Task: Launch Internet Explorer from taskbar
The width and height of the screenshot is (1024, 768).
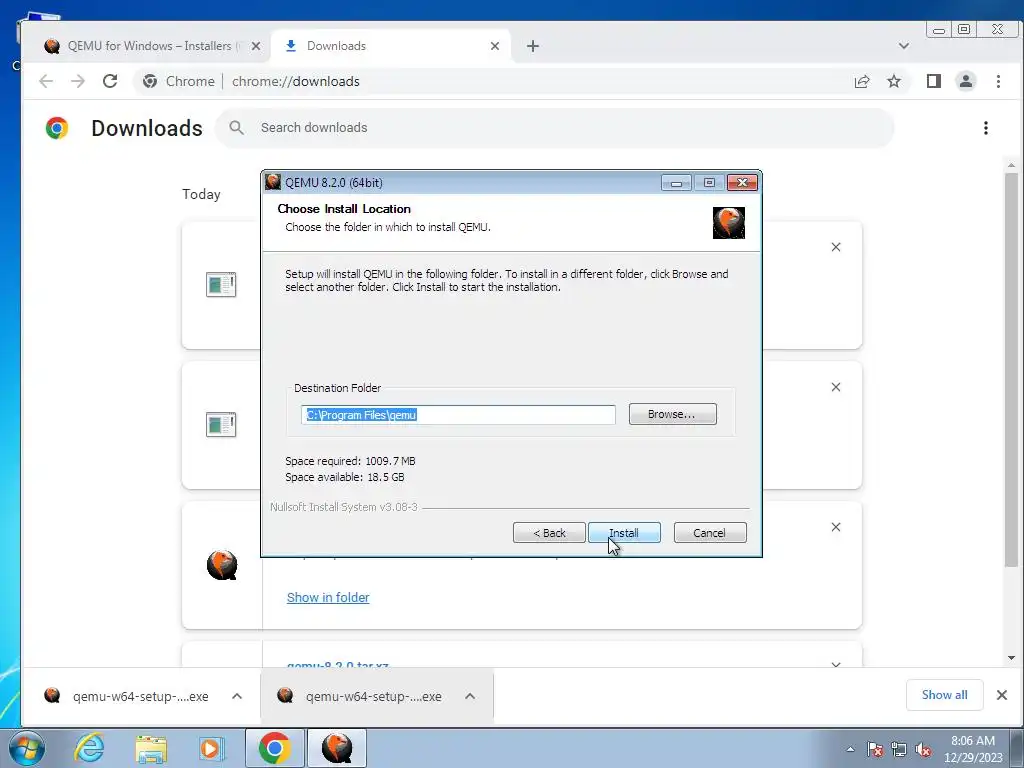Action: tap(88, 748)
